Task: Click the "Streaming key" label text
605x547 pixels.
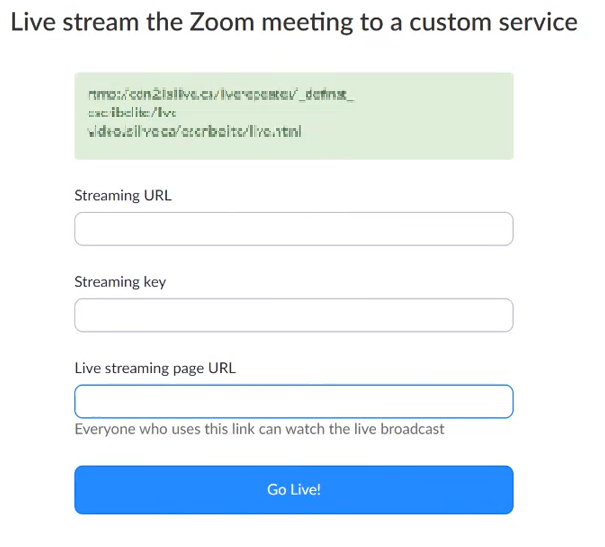Action: click(x=120, y=282)
